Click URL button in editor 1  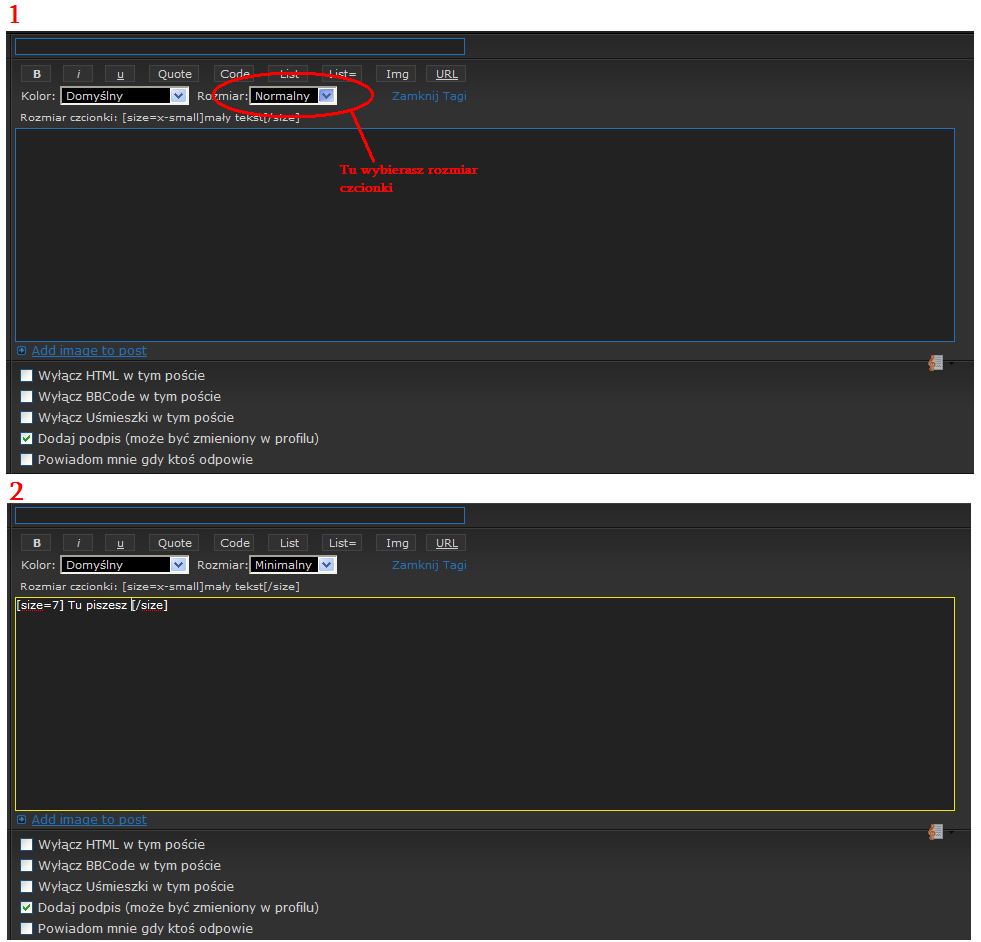click(x=447, y=74)
